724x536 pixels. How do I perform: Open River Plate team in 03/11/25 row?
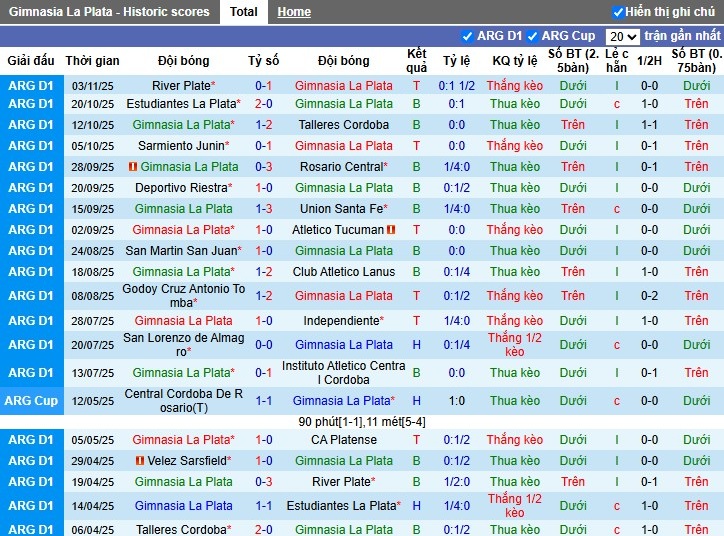[181, 86]
